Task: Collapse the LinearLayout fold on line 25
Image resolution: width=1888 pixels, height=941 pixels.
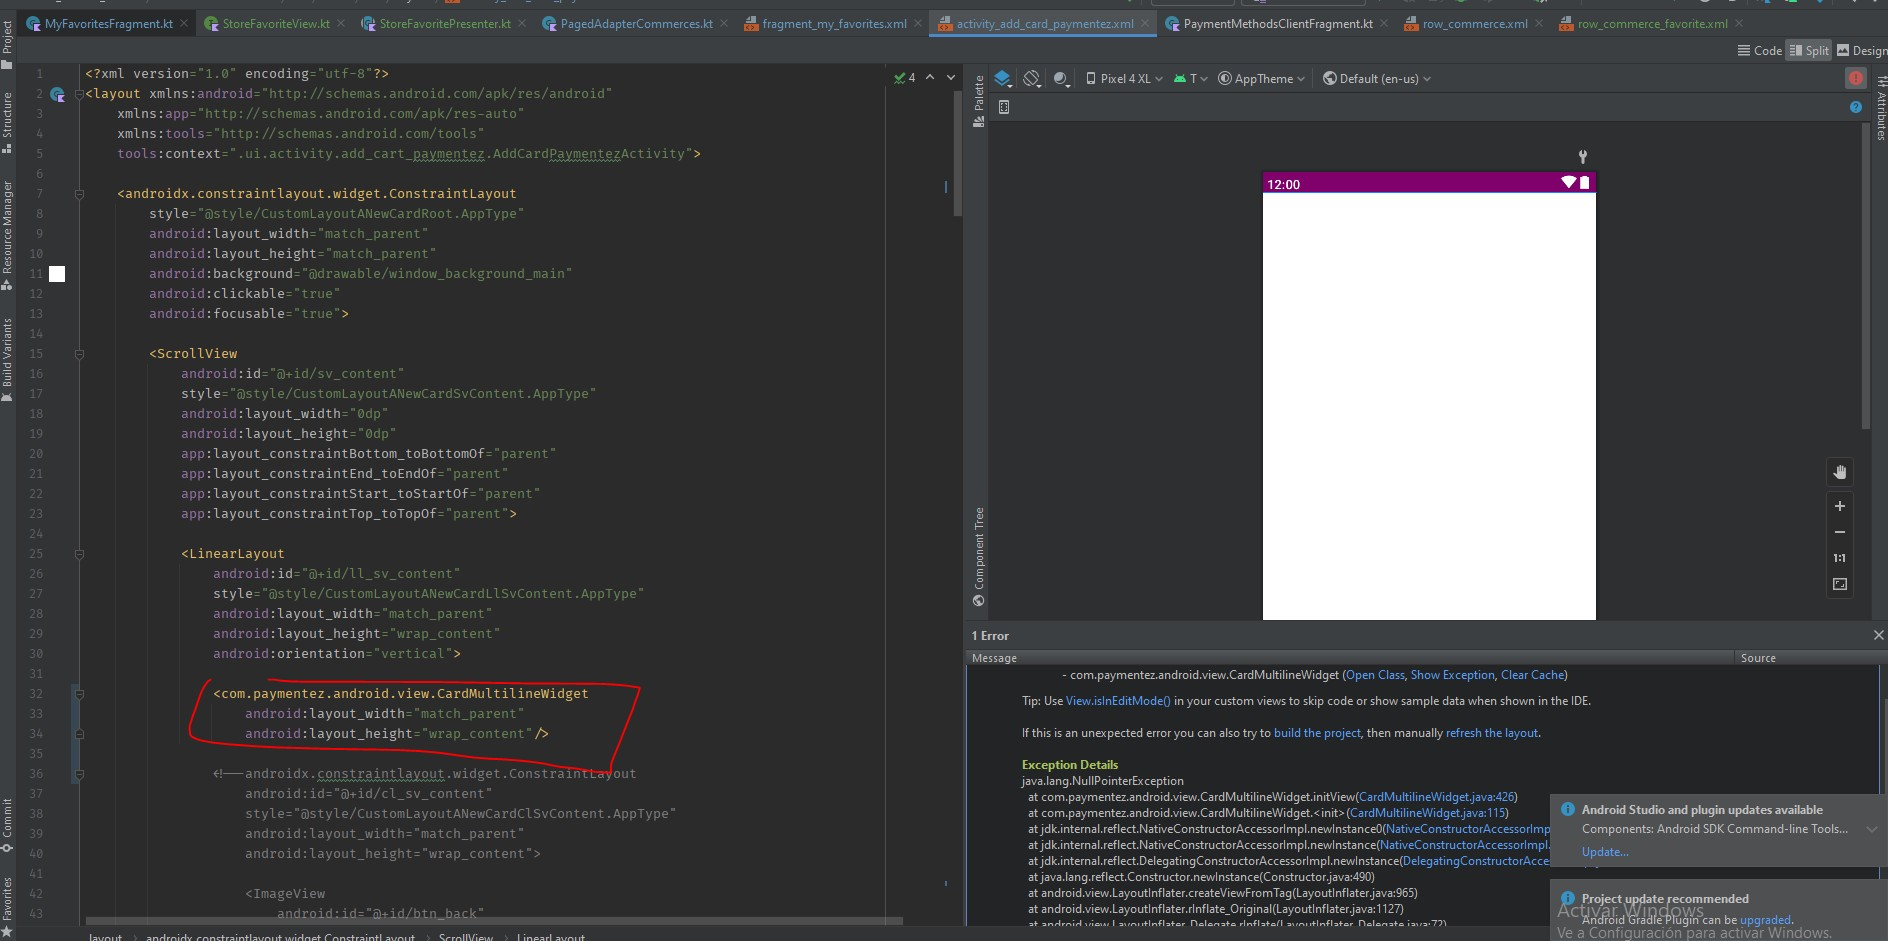Action: (79, 554)
